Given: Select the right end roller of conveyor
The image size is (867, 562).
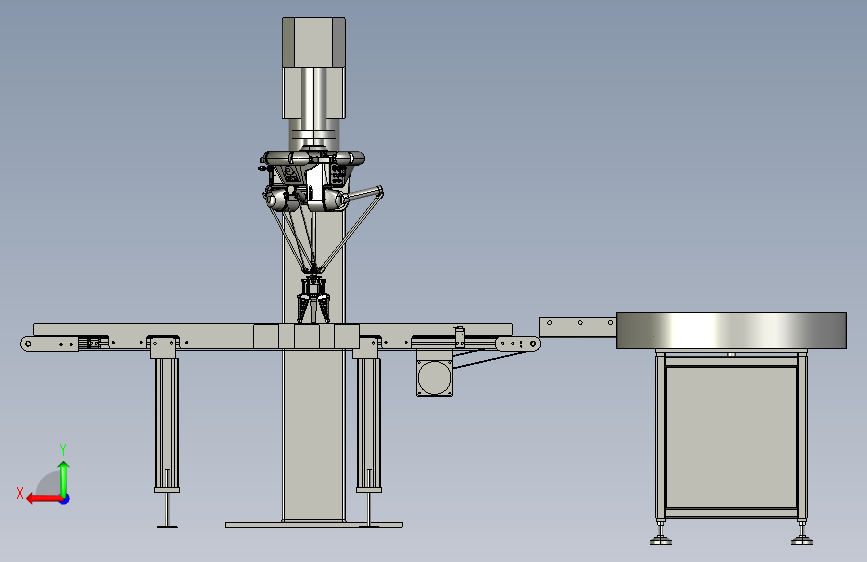Looking at the screenshot, I should coord(533,344).
